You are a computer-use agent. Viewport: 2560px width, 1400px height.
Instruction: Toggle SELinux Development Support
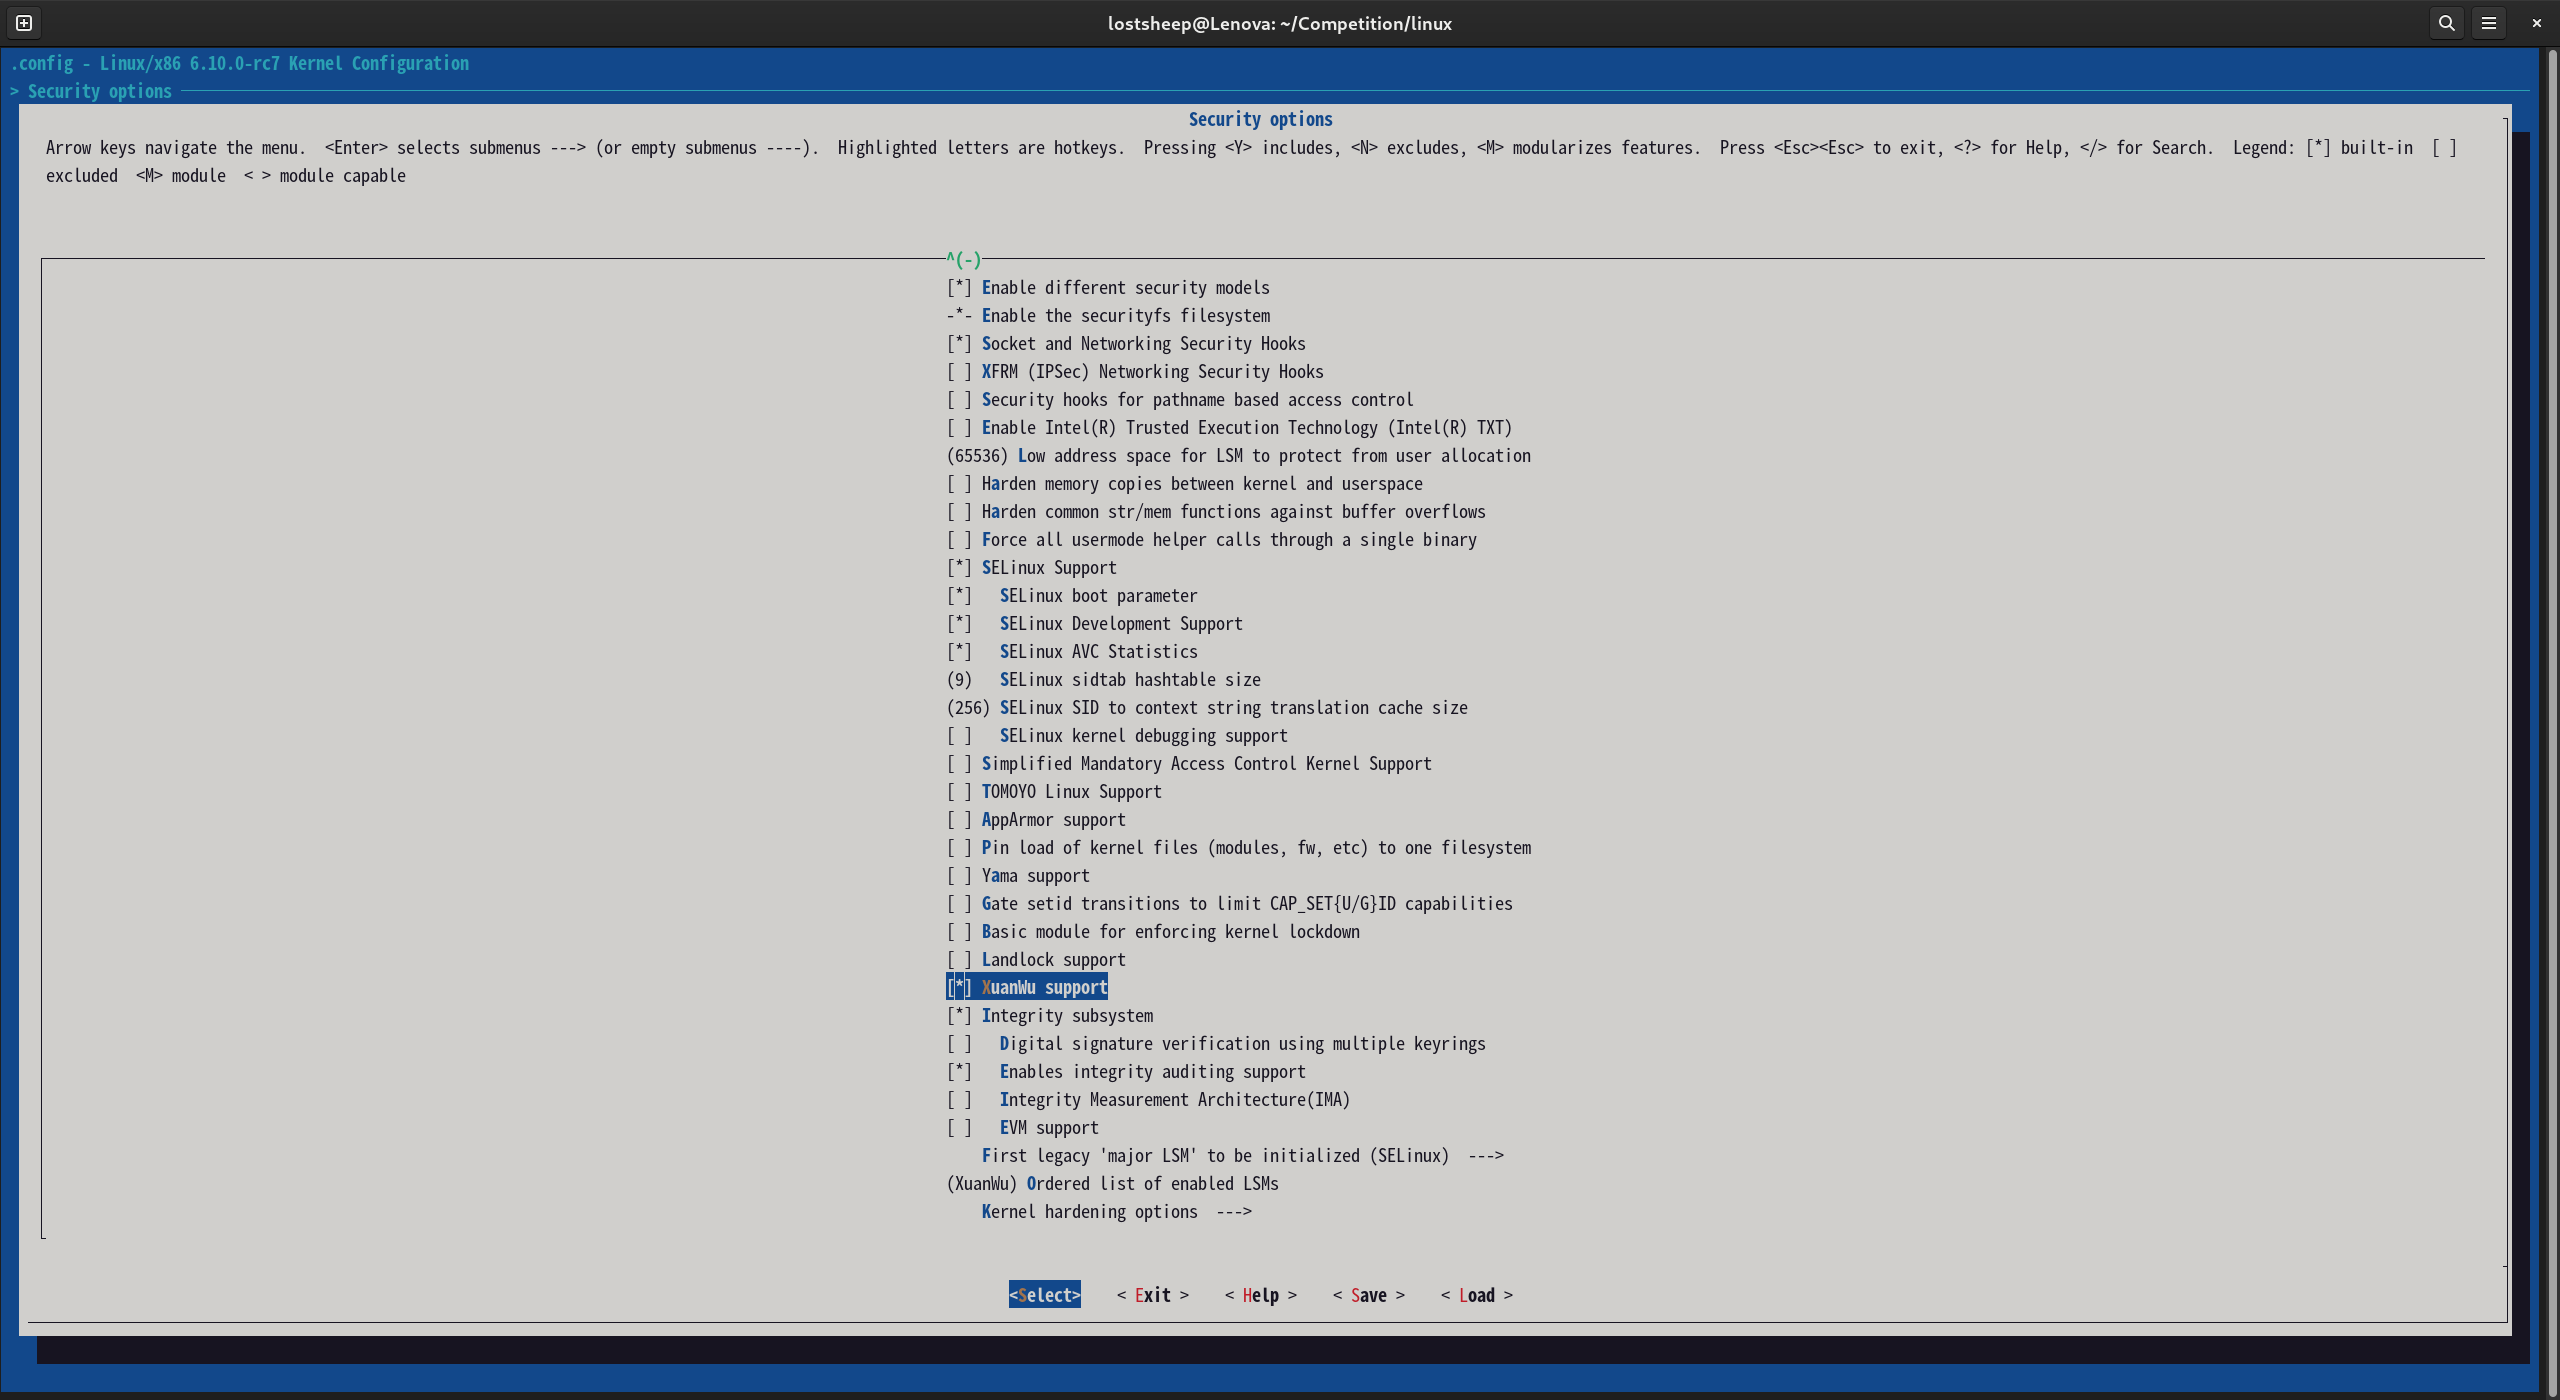(x=1094, y=624)
